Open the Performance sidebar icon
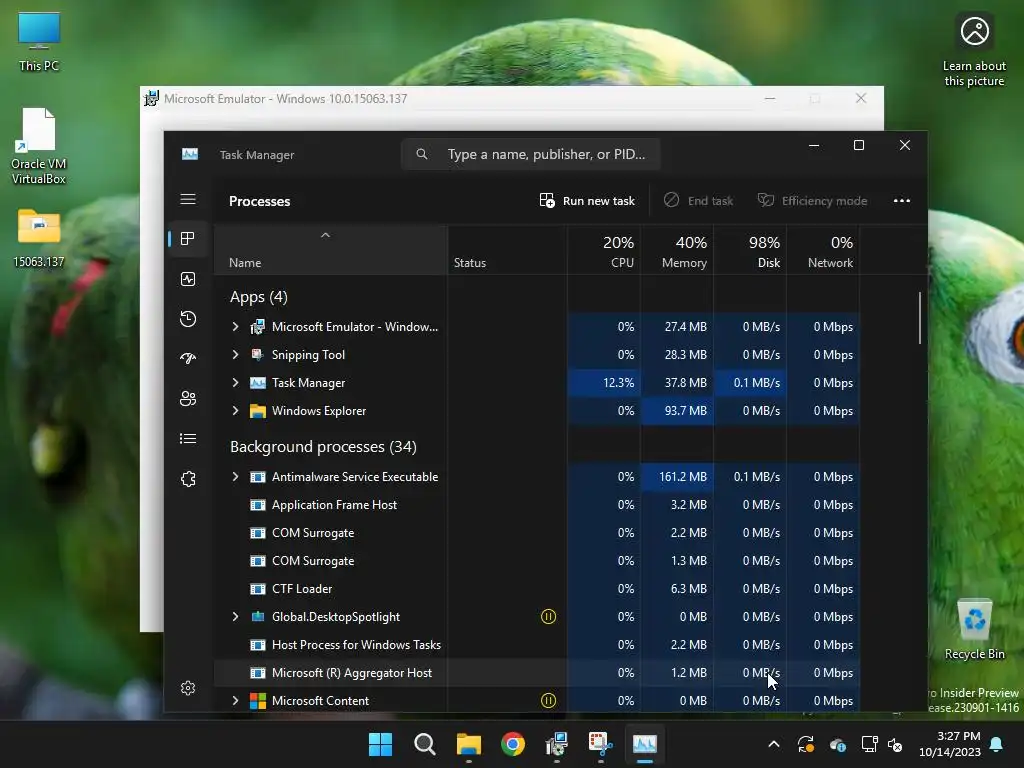 click(x=188, y=280)
